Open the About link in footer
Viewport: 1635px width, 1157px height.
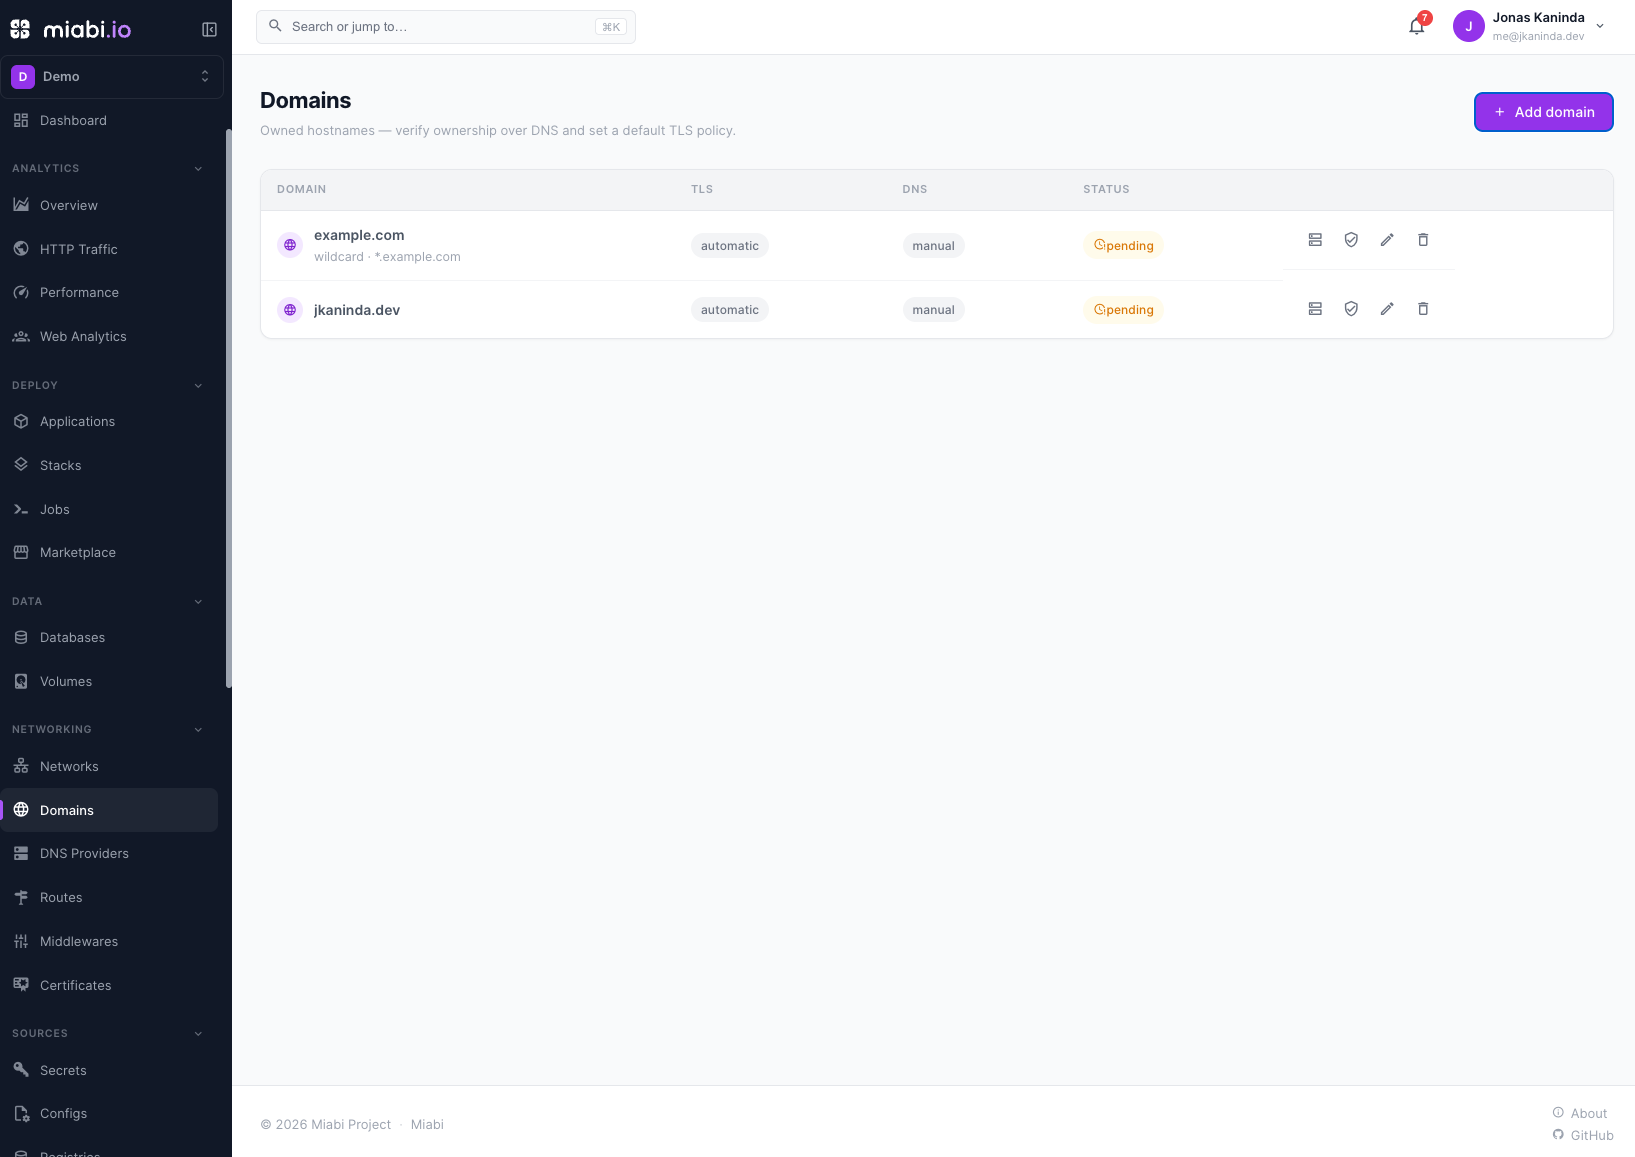[1580, 1113]
